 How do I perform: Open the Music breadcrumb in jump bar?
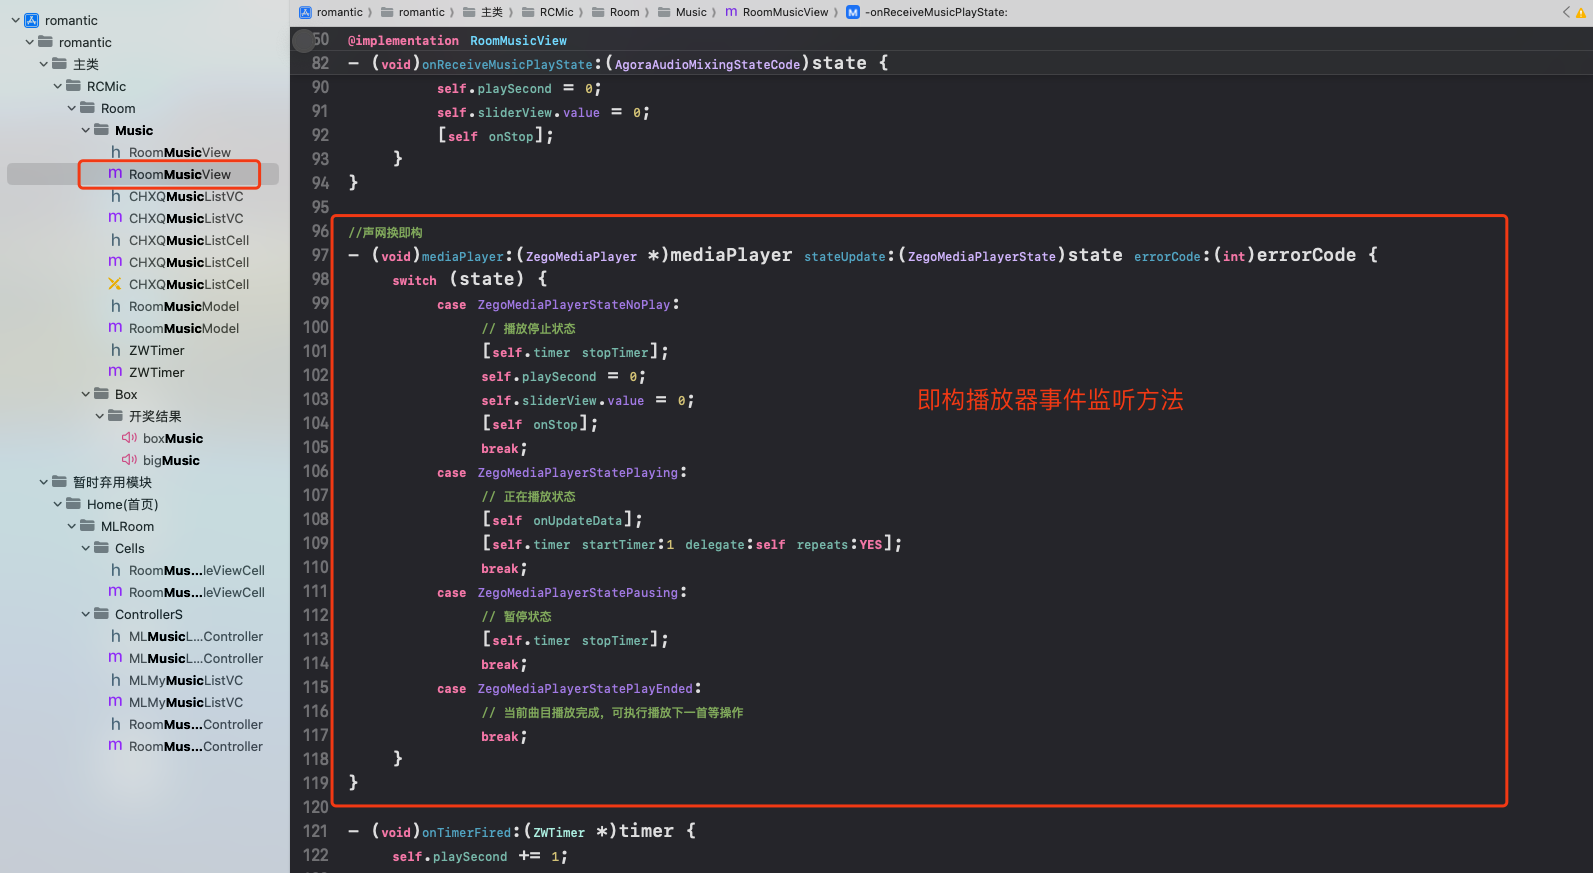point(683,12)
